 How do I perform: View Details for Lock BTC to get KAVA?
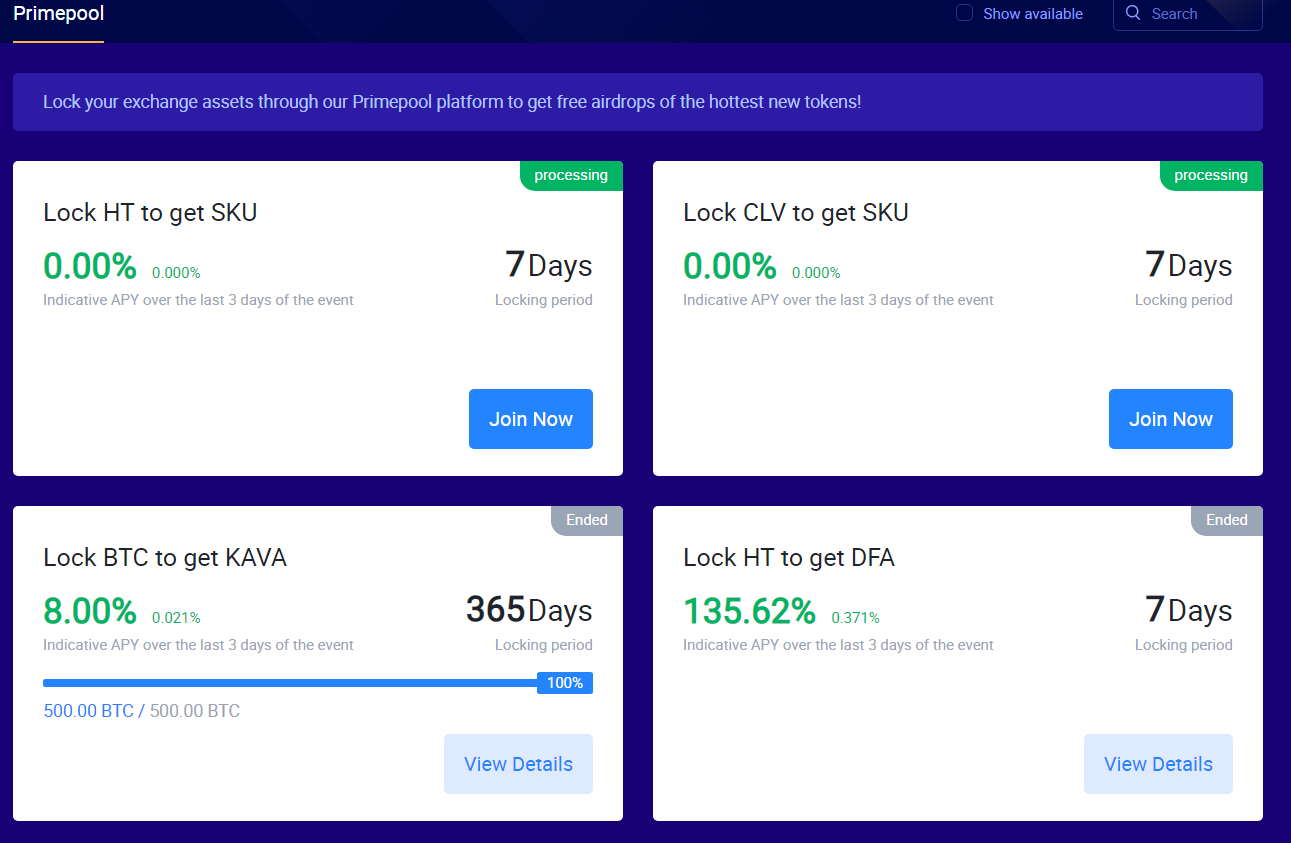[x=518, y=764]
